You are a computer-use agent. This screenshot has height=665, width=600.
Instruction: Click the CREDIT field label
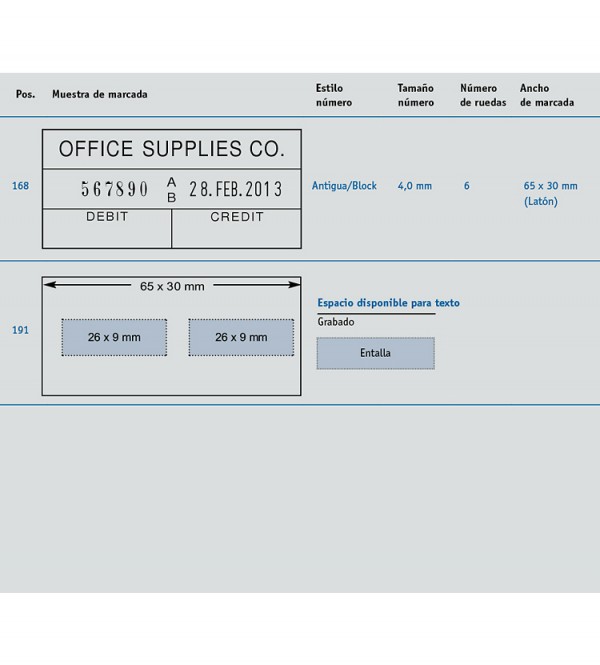pyautogui.click(x=237, y=217)
